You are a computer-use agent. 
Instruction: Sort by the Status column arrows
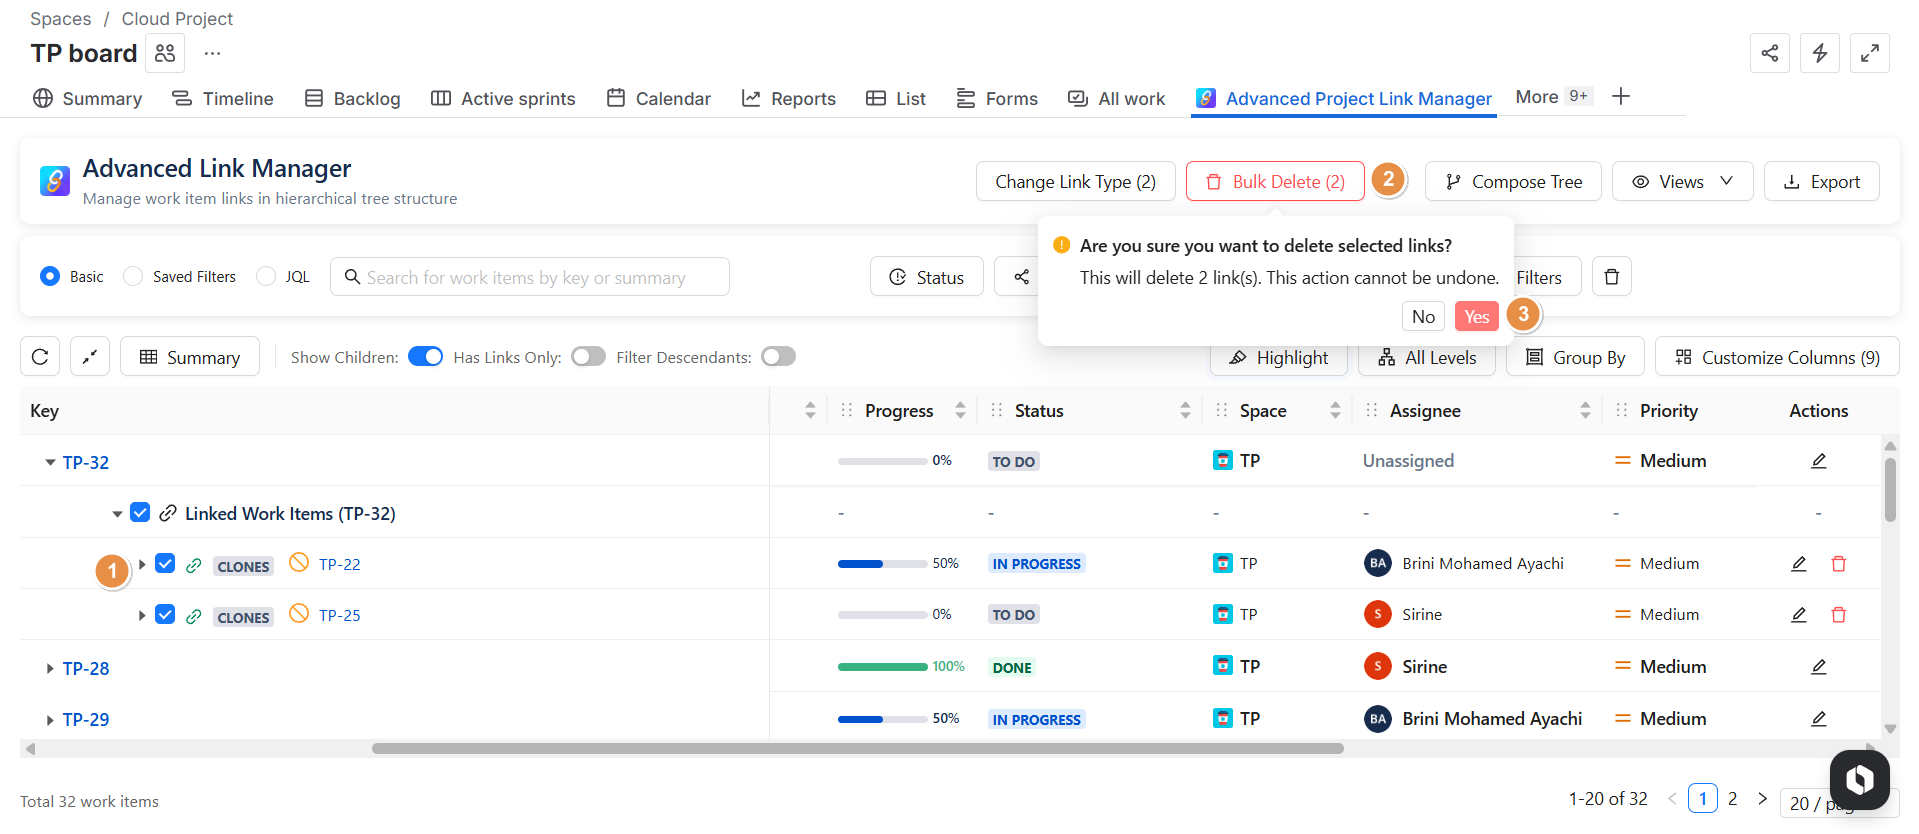(x=1185, y=410)
